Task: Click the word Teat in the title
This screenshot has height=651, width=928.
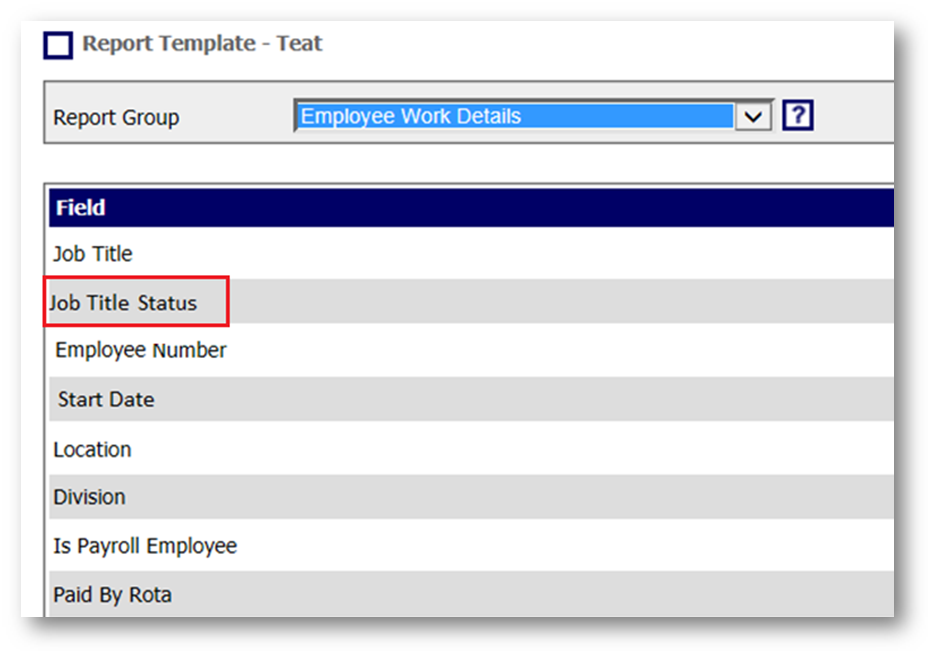Action: tap(301, 44)
